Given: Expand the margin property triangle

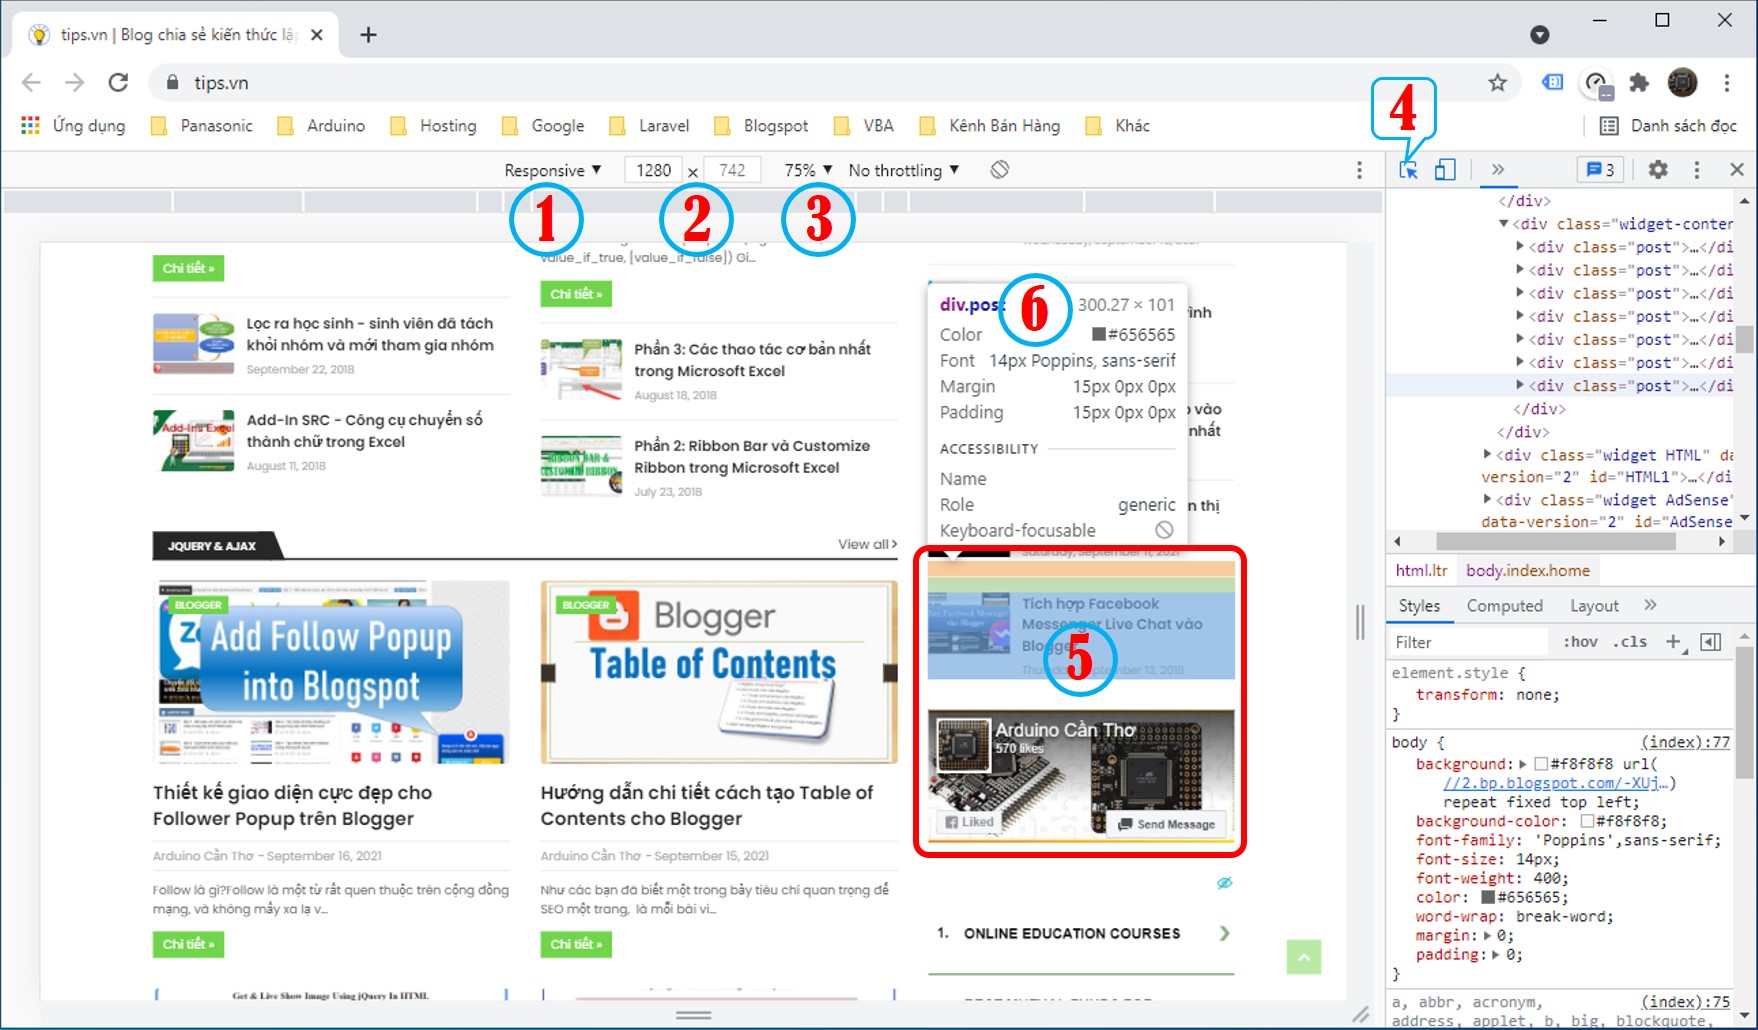Looking at the screenshot, I should click(x=1488, y=936).
